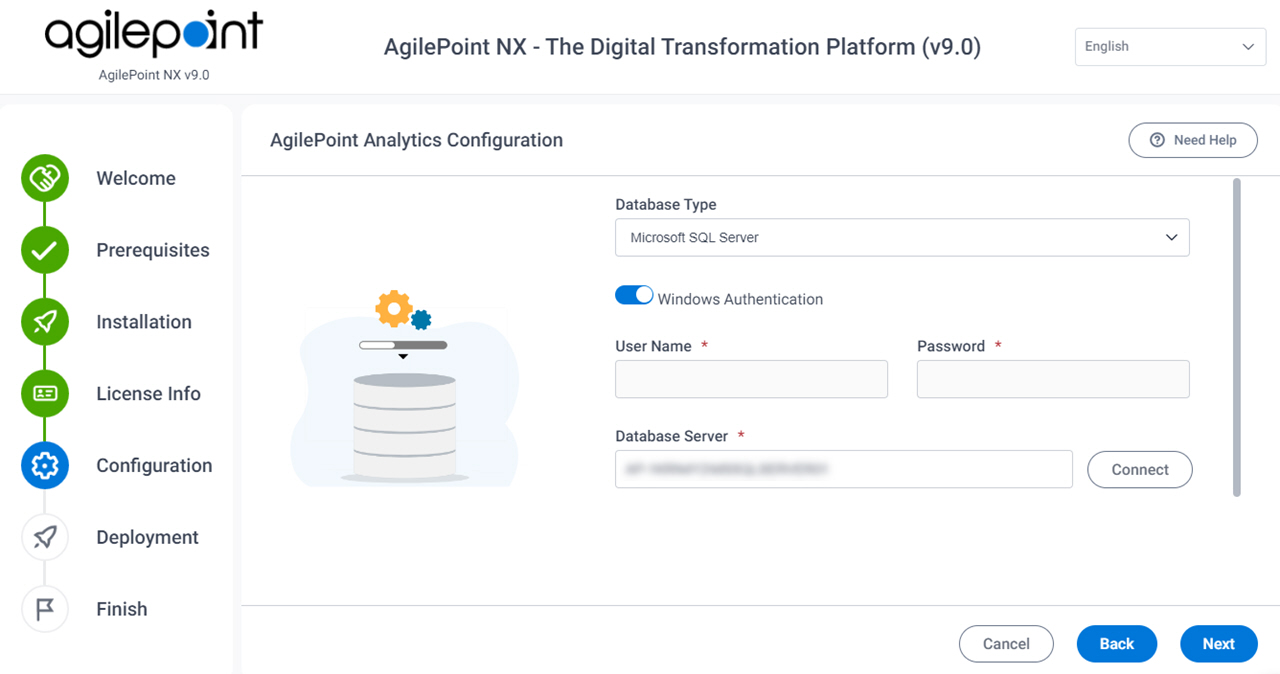Click the Next button

(x=1218, y=644)
